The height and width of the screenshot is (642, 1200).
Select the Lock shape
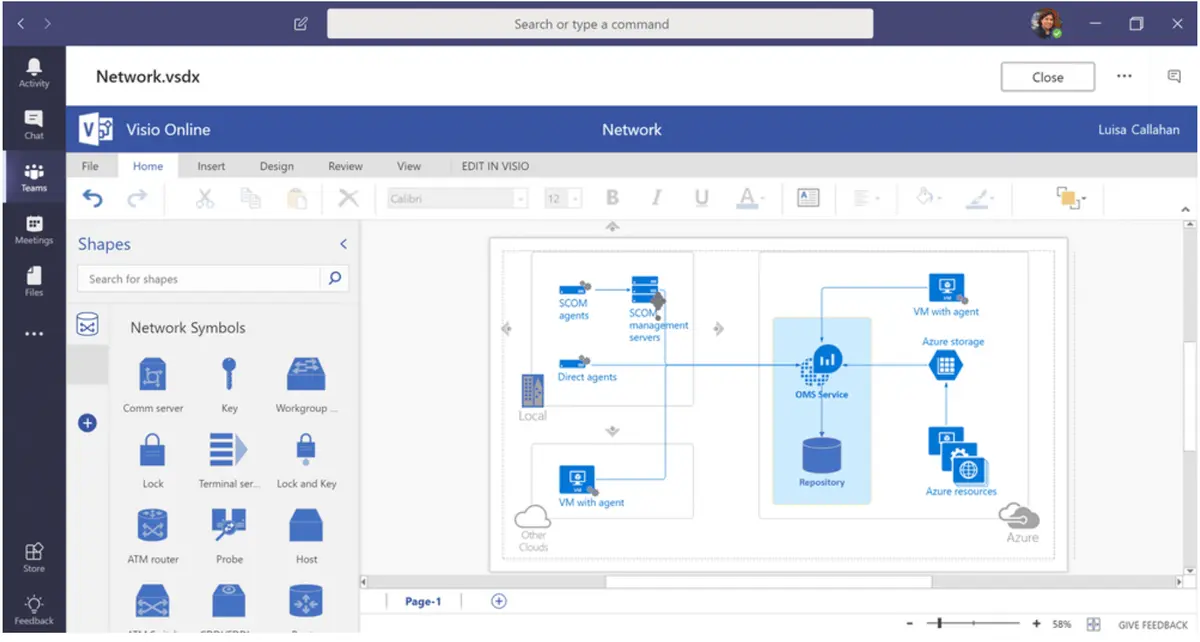tap(153, 460)
